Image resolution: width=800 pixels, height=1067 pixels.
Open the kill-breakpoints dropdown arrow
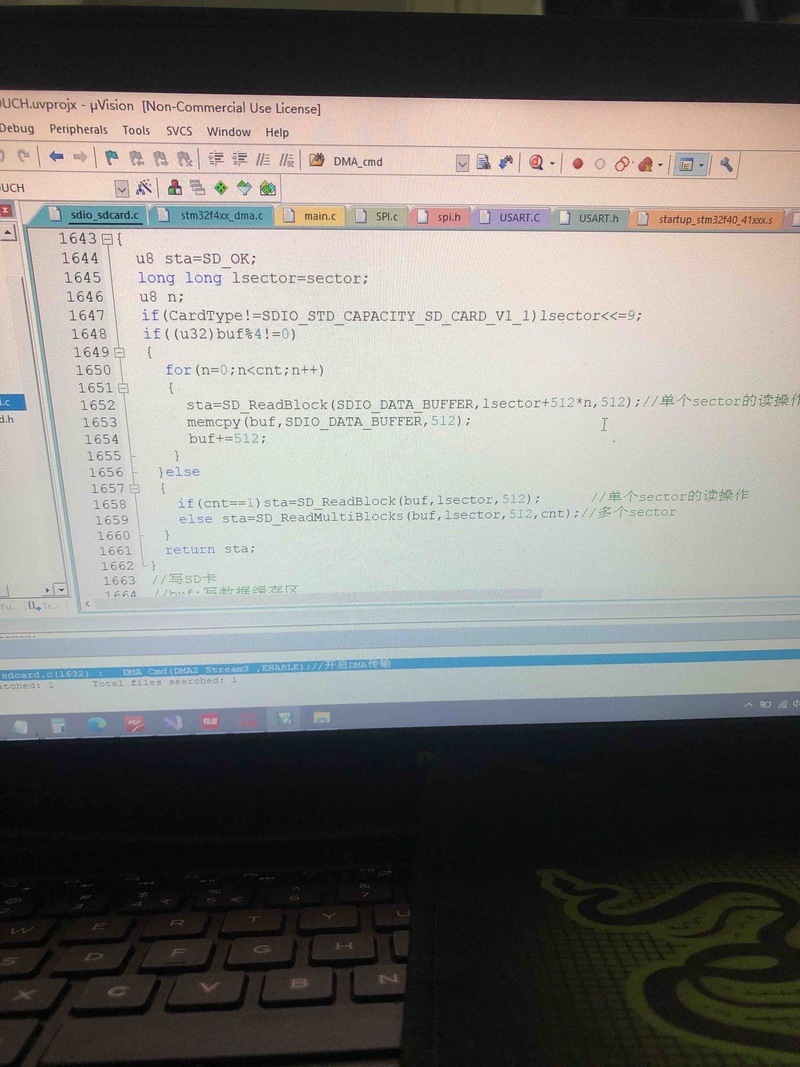tap(660, 165)
